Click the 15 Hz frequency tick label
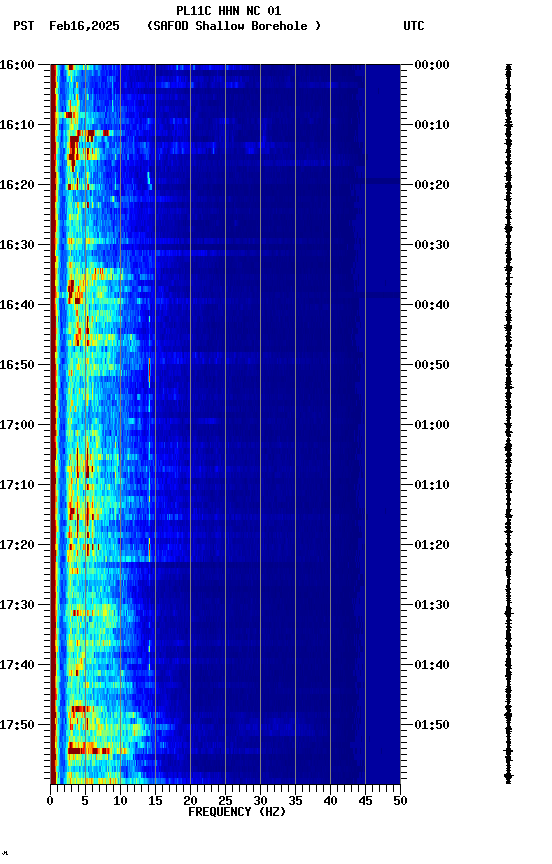This screenshot has width=552, height=864. click(155, 801)
